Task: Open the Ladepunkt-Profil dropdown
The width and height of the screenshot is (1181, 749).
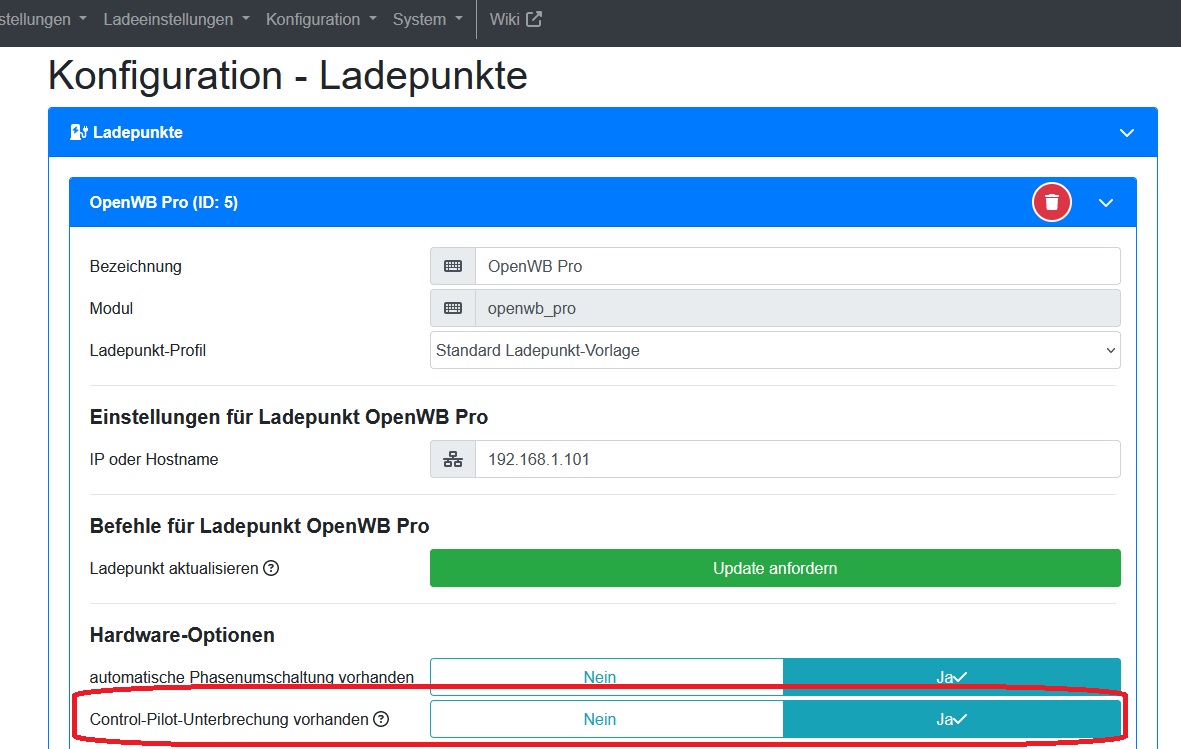Action: point(775,350)
